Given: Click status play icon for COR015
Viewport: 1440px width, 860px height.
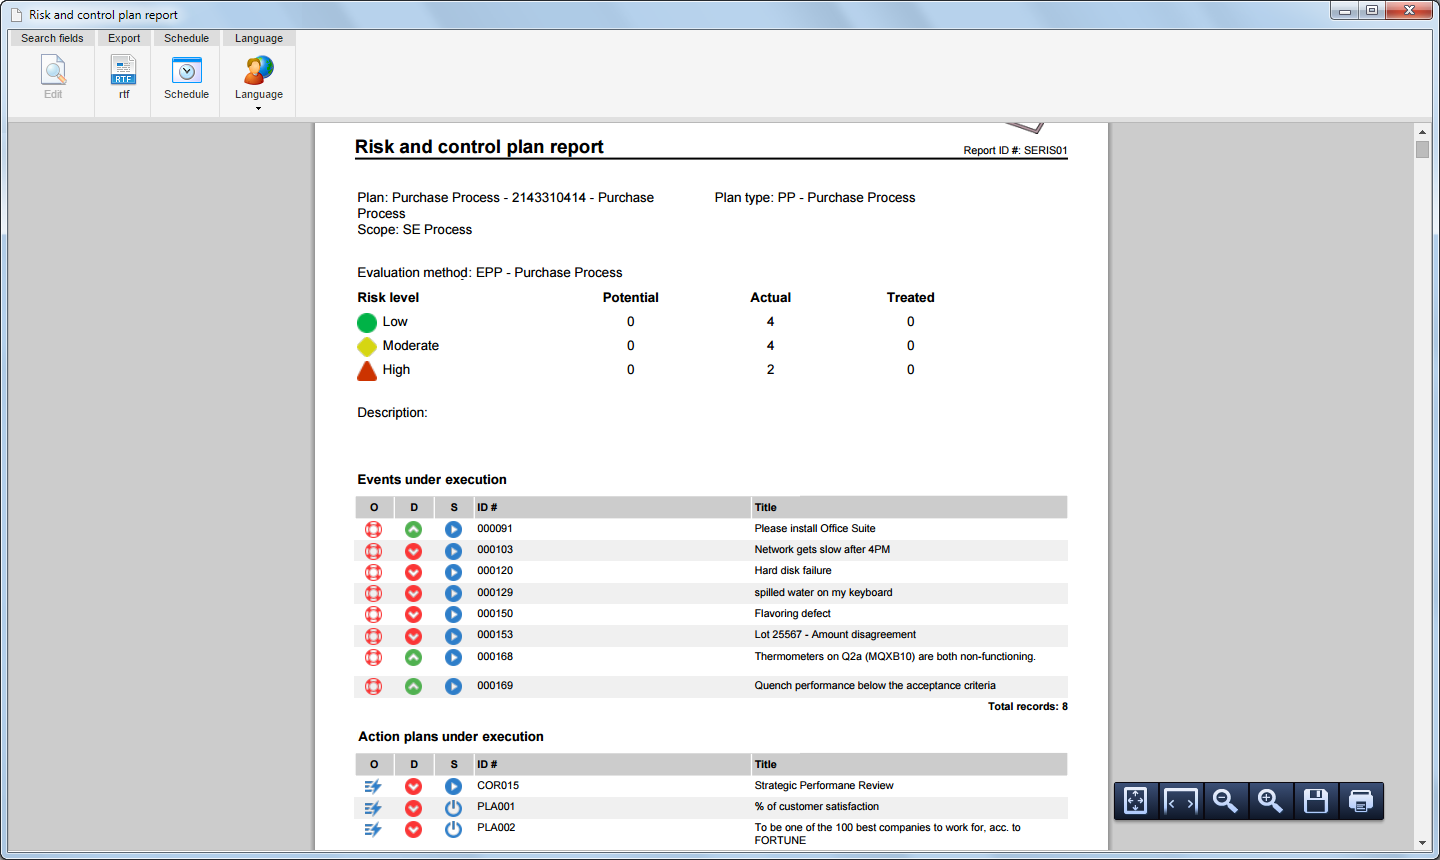Looking at the screenshot, I should pyautogui.click(x=454, y=787).
